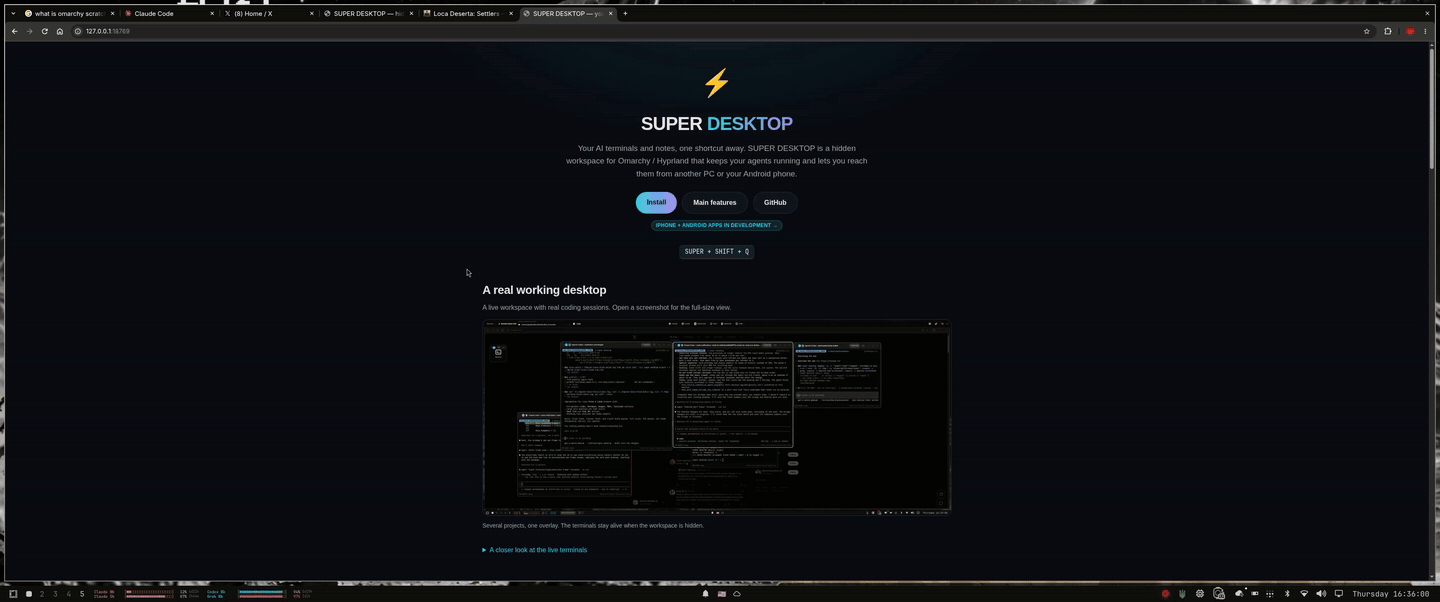Click the lightning bolt logo

tap(716, 83)
